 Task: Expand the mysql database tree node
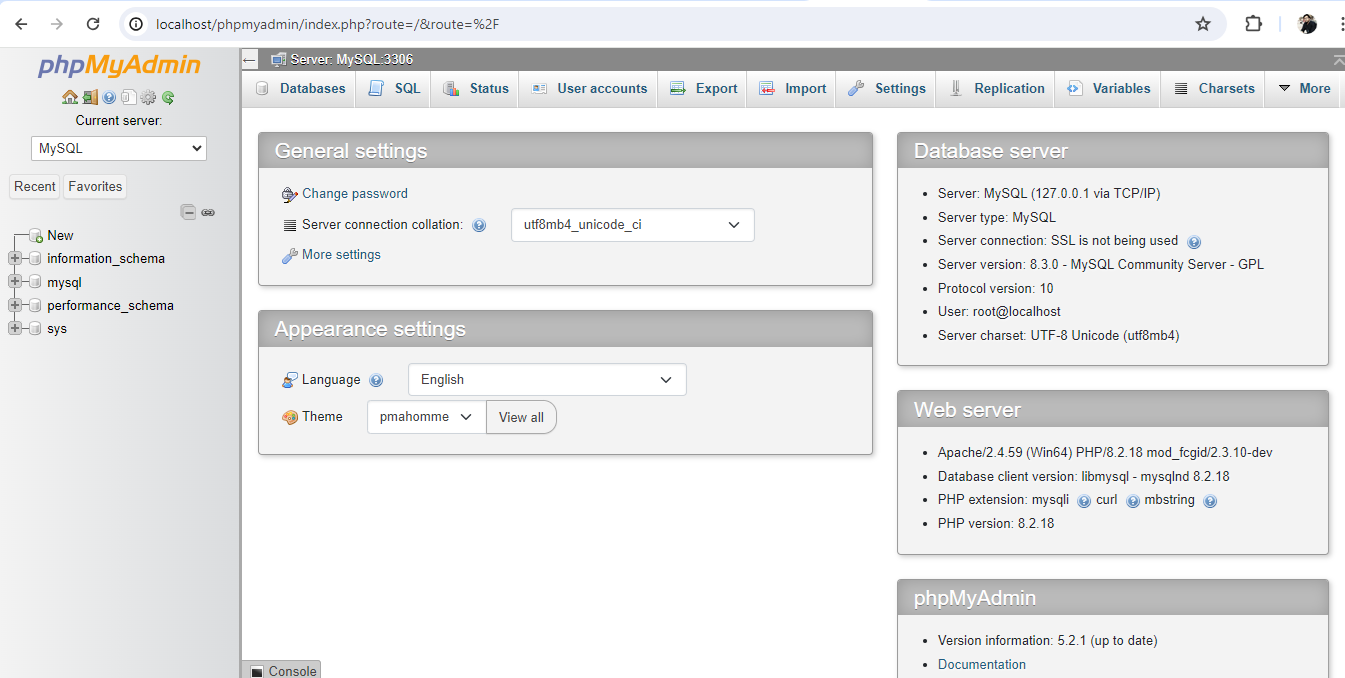(14, 282)
